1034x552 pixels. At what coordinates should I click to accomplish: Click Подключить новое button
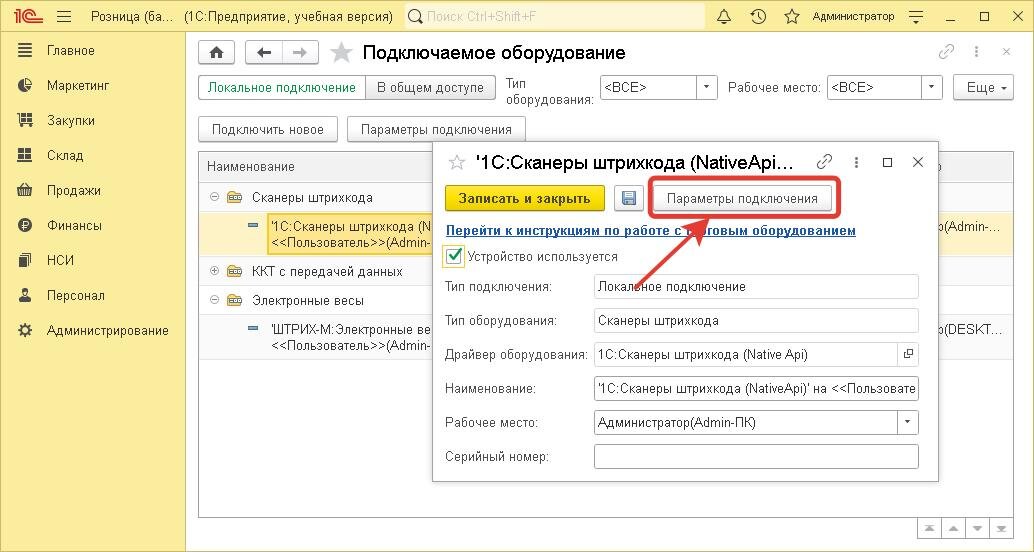pyautogui.click(x=268, y=129)
